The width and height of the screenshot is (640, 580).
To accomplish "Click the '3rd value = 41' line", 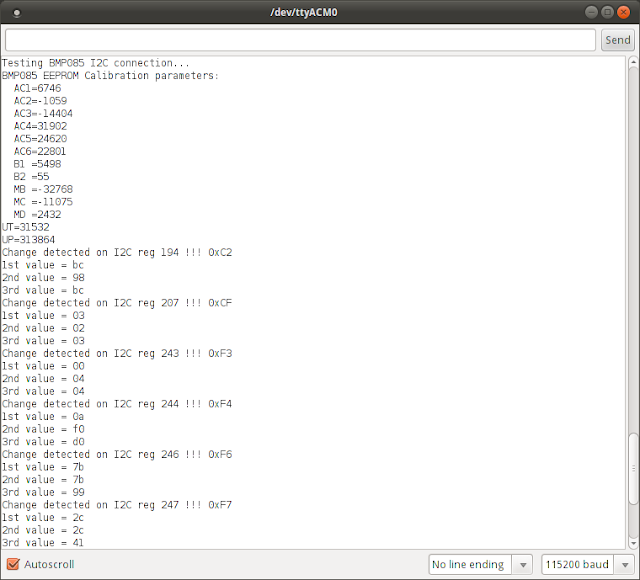I will (43, 543).
